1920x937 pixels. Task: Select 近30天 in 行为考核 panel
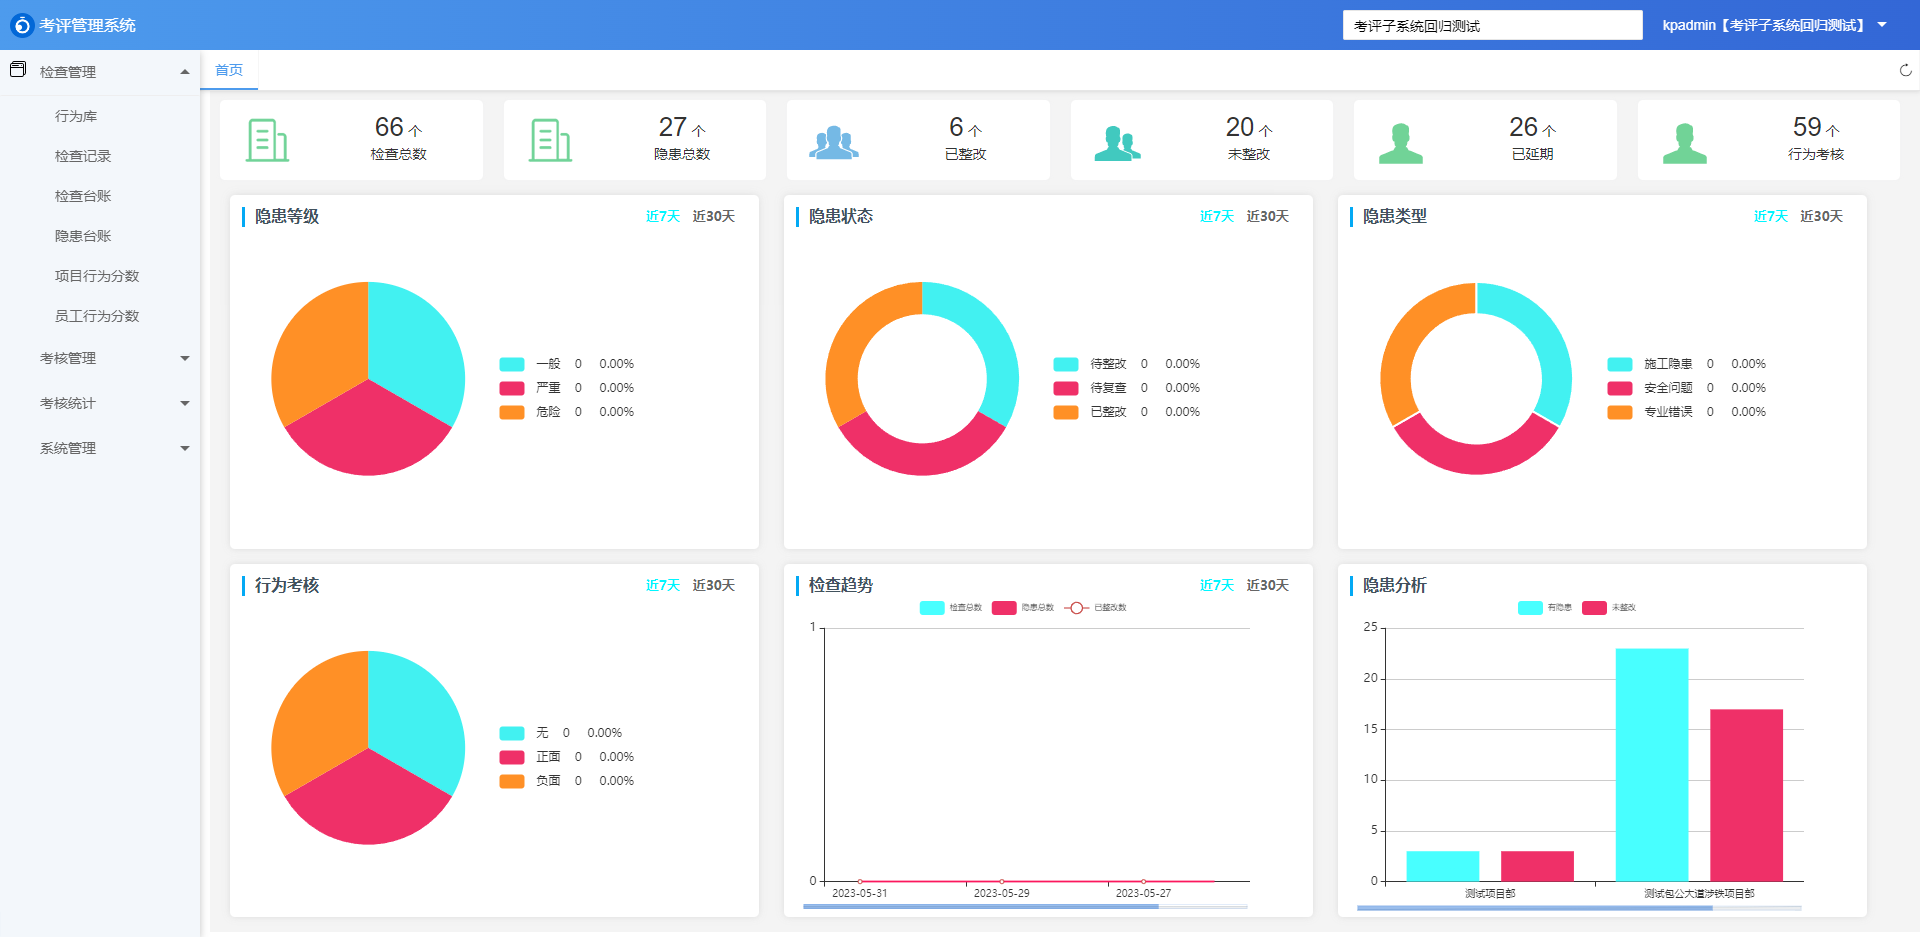tap(714, 585)
